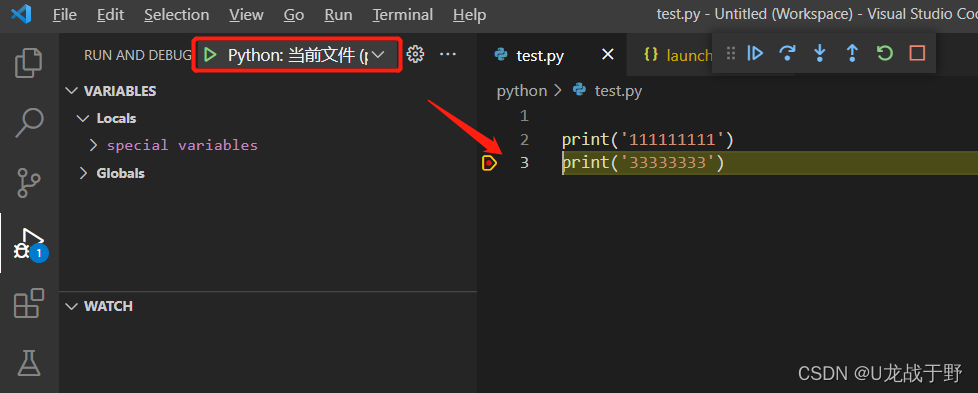Open launch.json via the gear icon
978x393 pixels.
(x=415, y=55)
